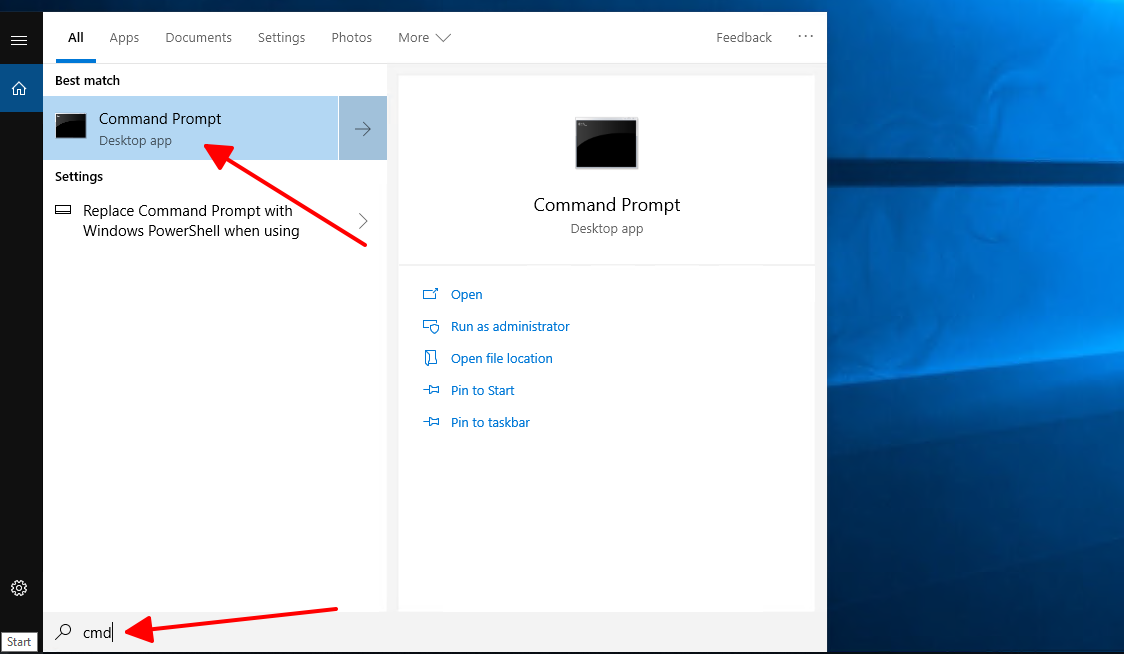
Task: Click the search magnifier icon
Action: [63, 632]
